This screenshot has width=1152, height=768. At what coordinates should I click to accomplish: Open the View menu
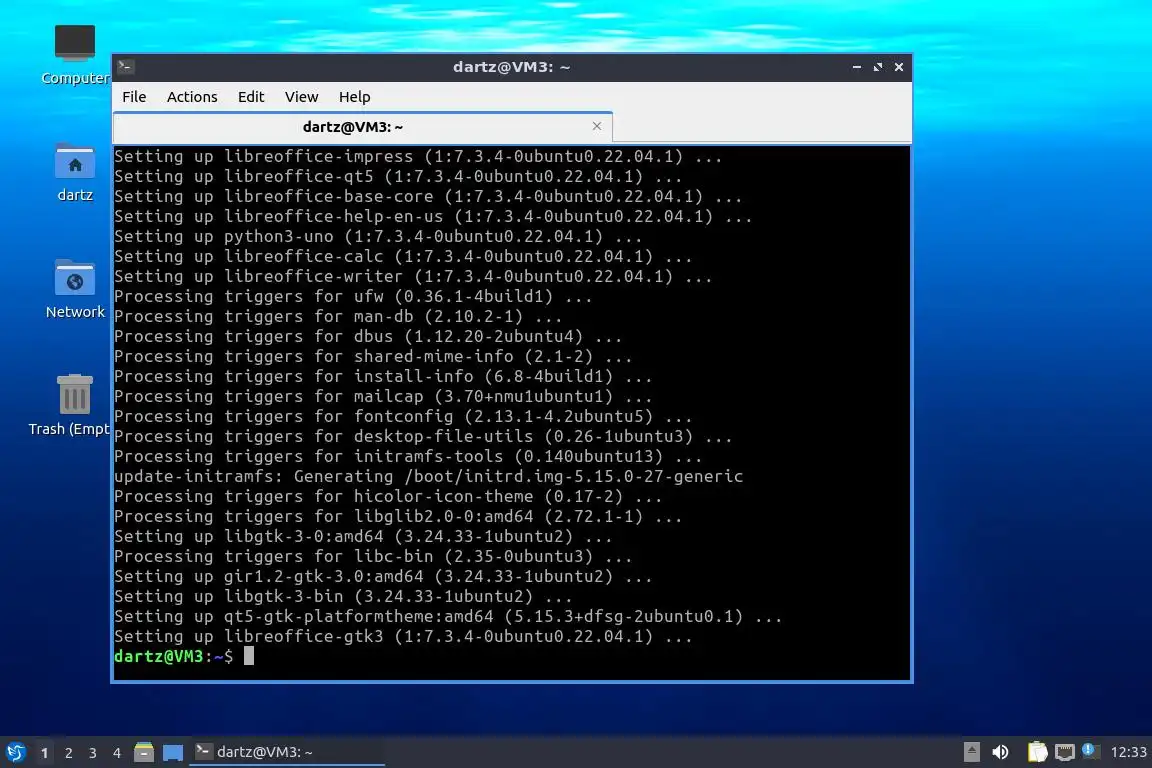click(301, 97)
